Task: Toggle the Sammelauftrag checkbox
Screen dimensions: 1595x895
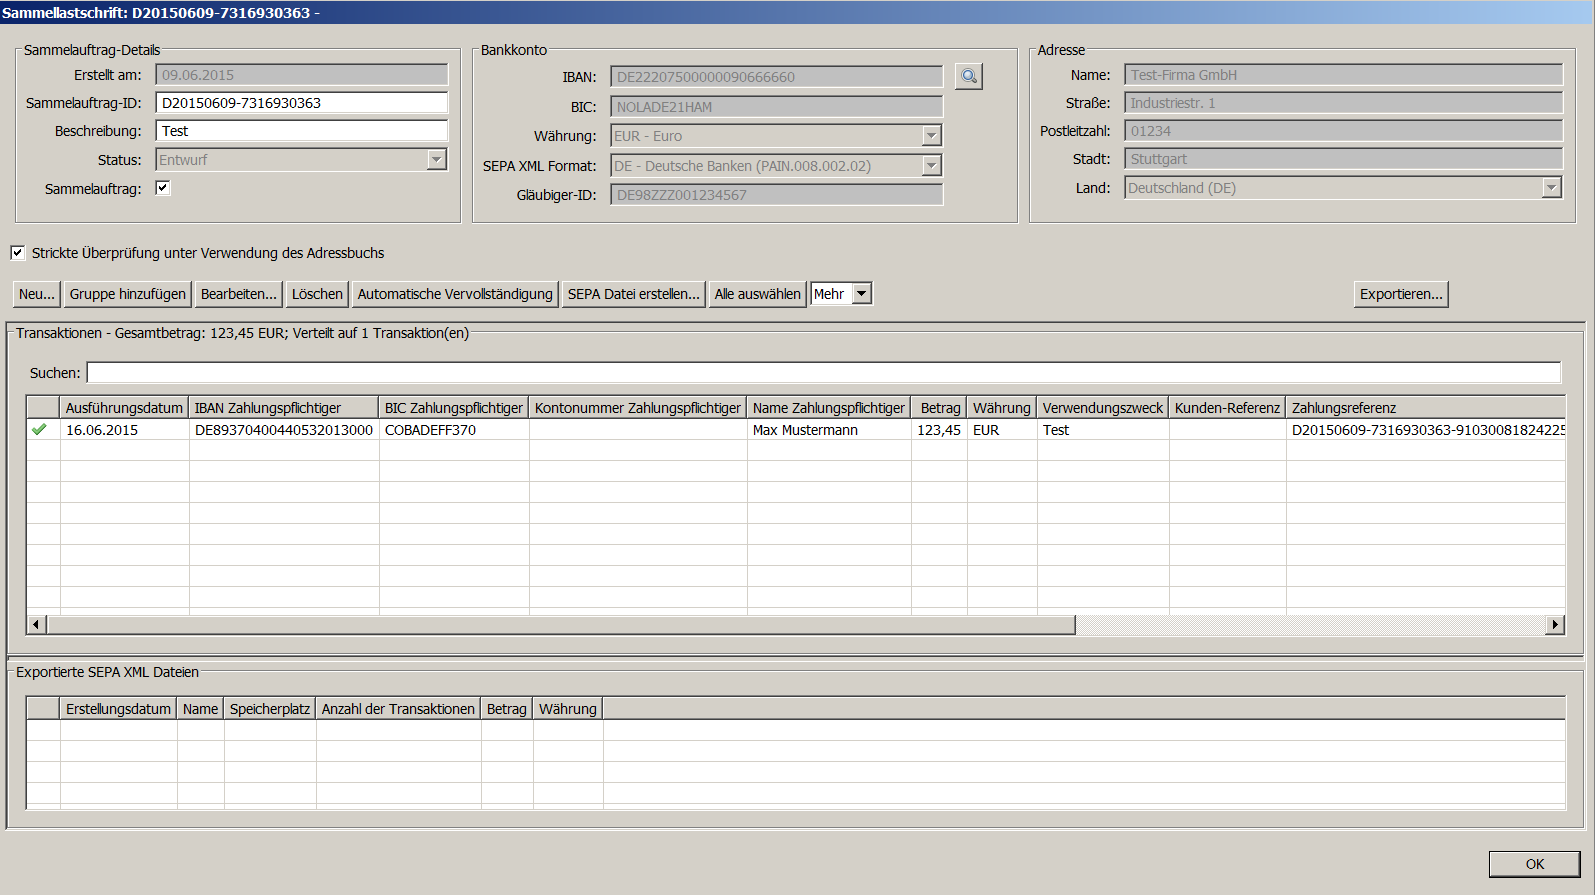Action: click(x=163, y=188)
